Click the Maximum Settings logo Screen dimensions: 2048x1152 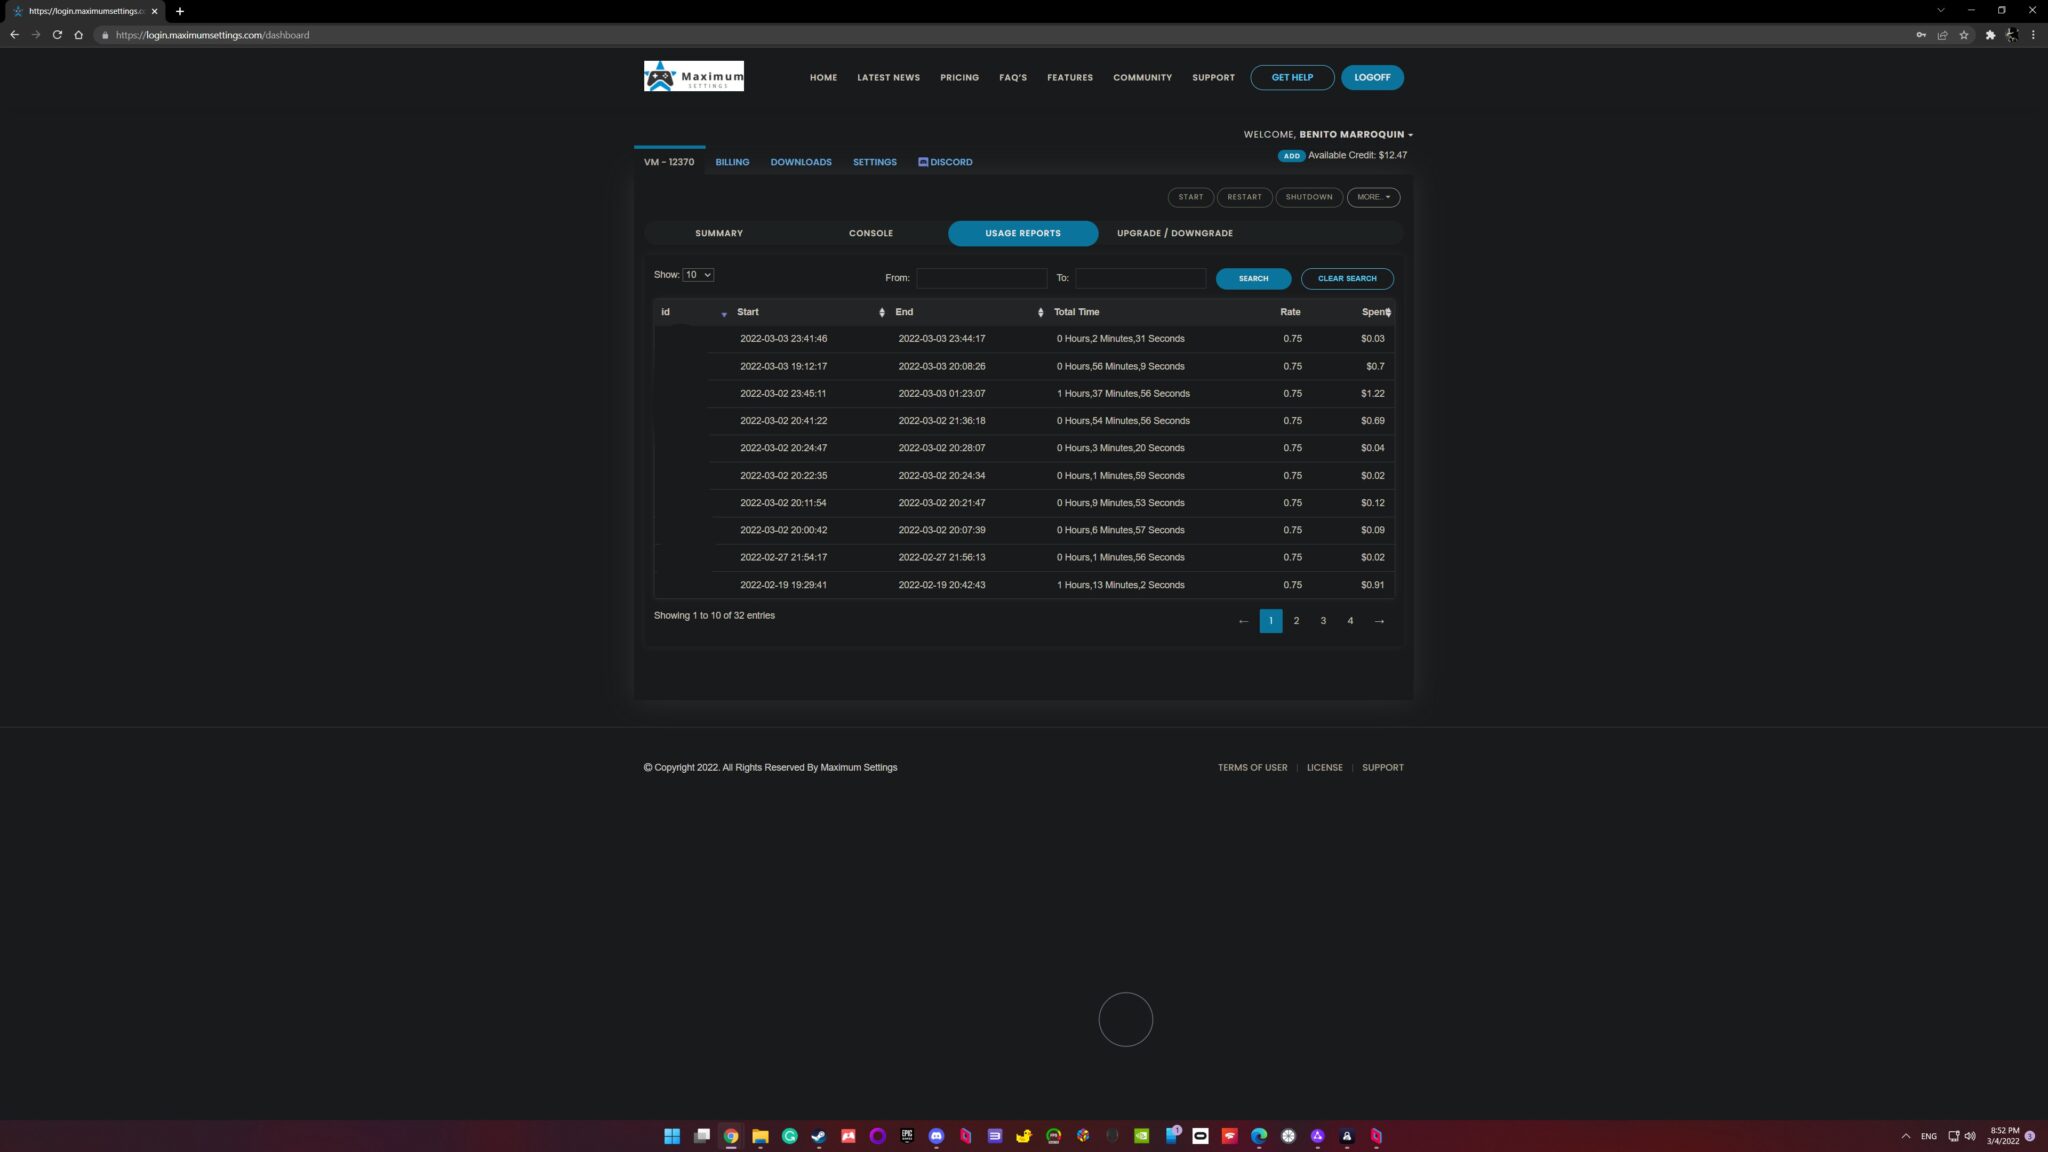coord(693,76)
